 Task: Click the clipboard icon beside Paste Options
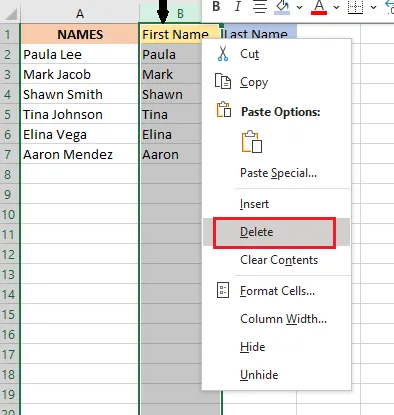[x=224, y=110]
